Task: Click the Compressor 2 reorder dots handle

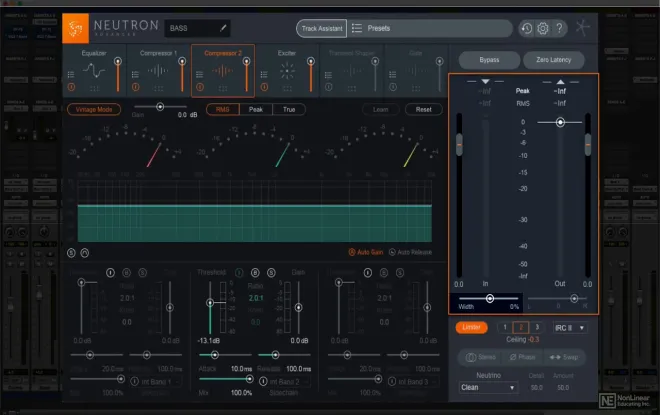Action: (x=223, y=88)
